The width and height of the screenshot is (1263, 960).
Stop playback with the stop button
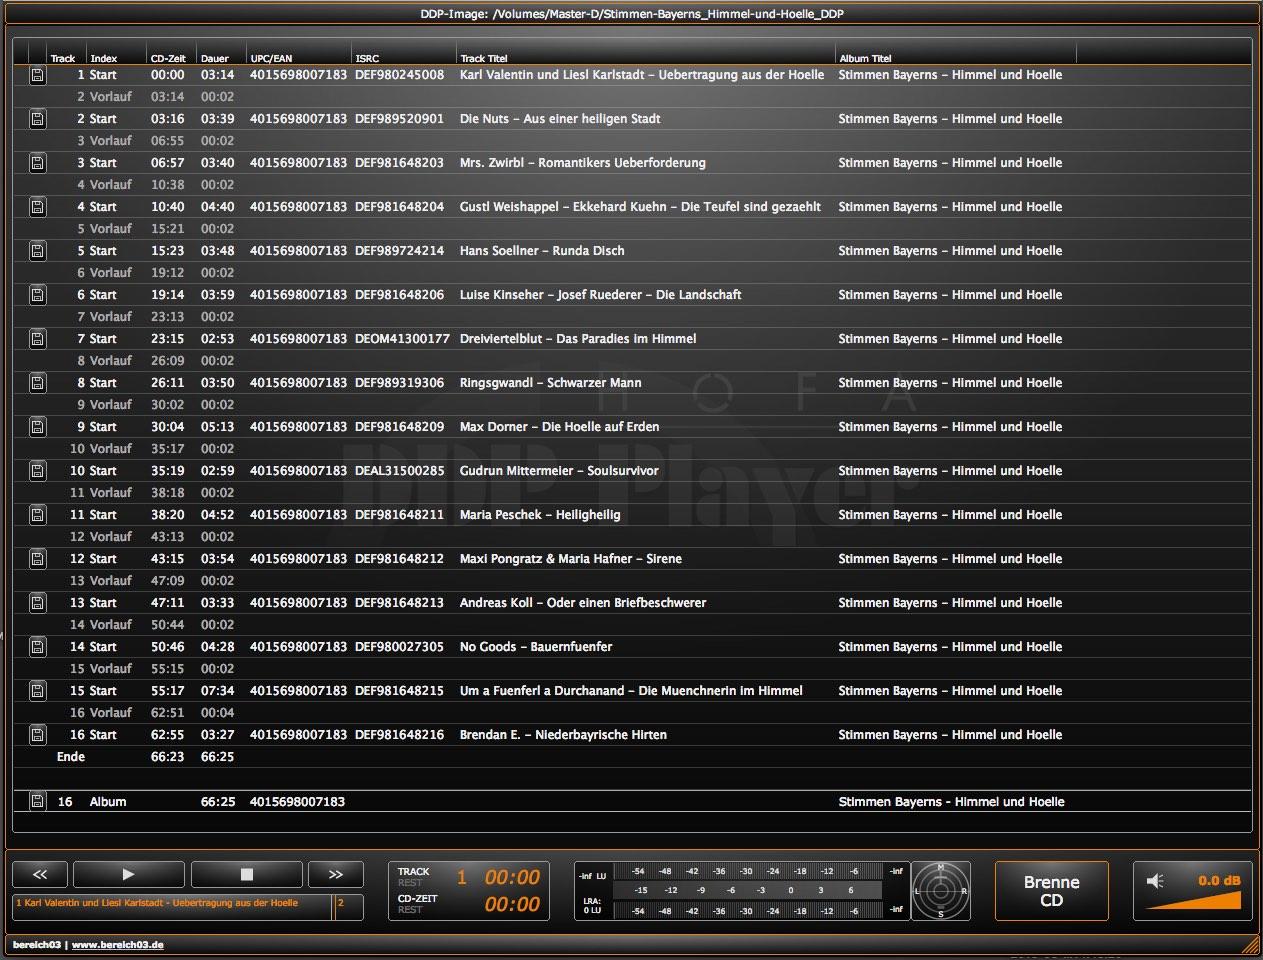246,874
